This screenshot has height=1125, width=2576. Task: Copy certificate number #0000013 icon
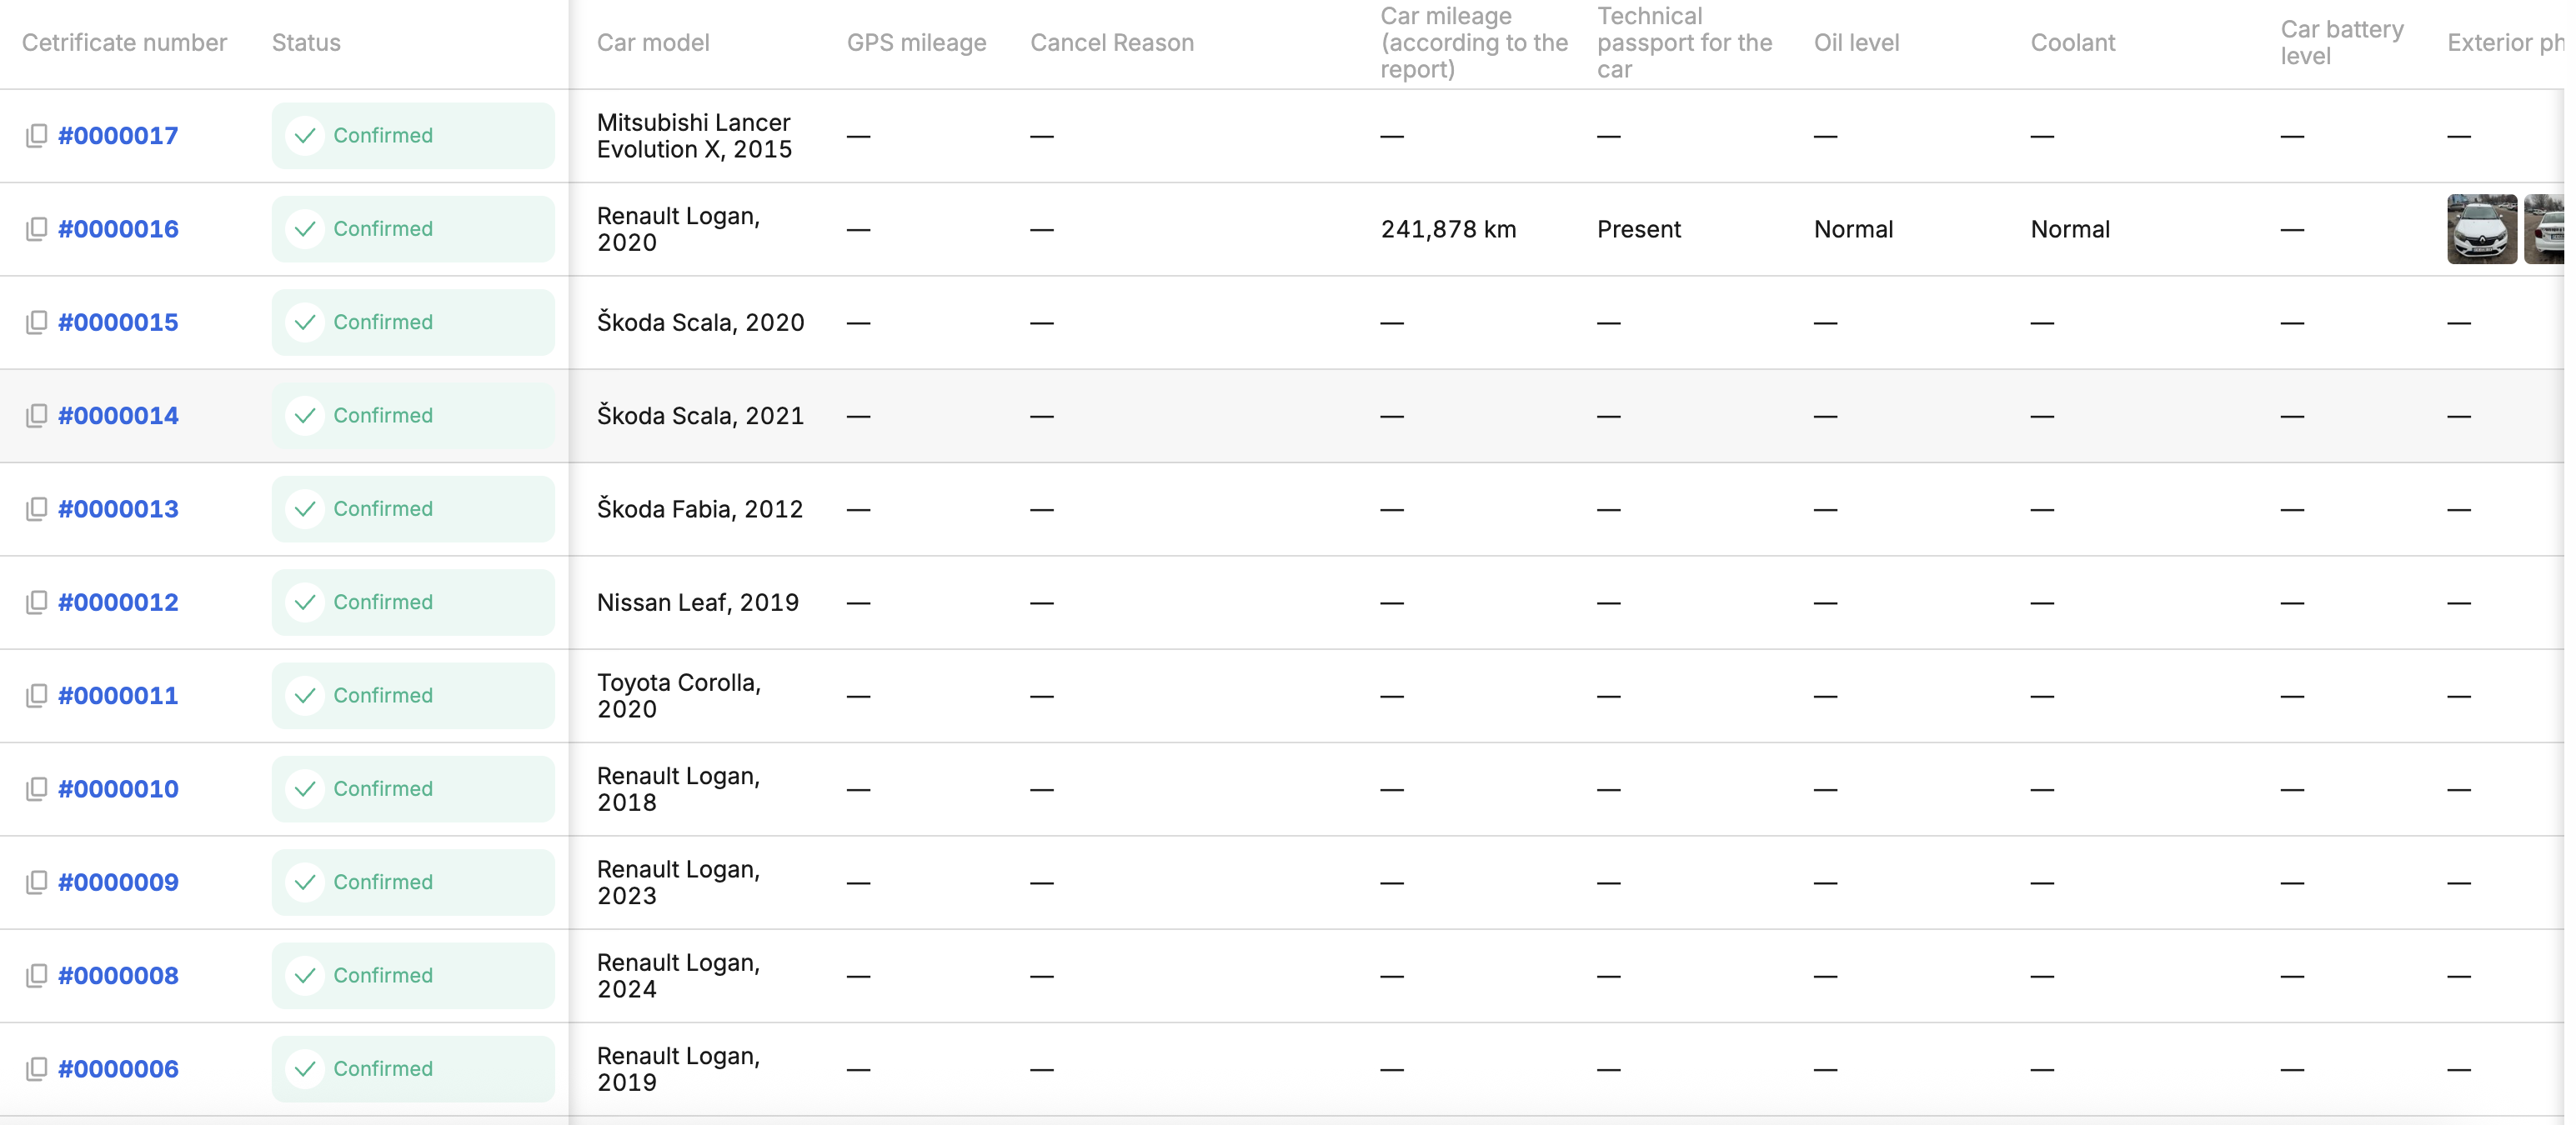coord(36,509)
